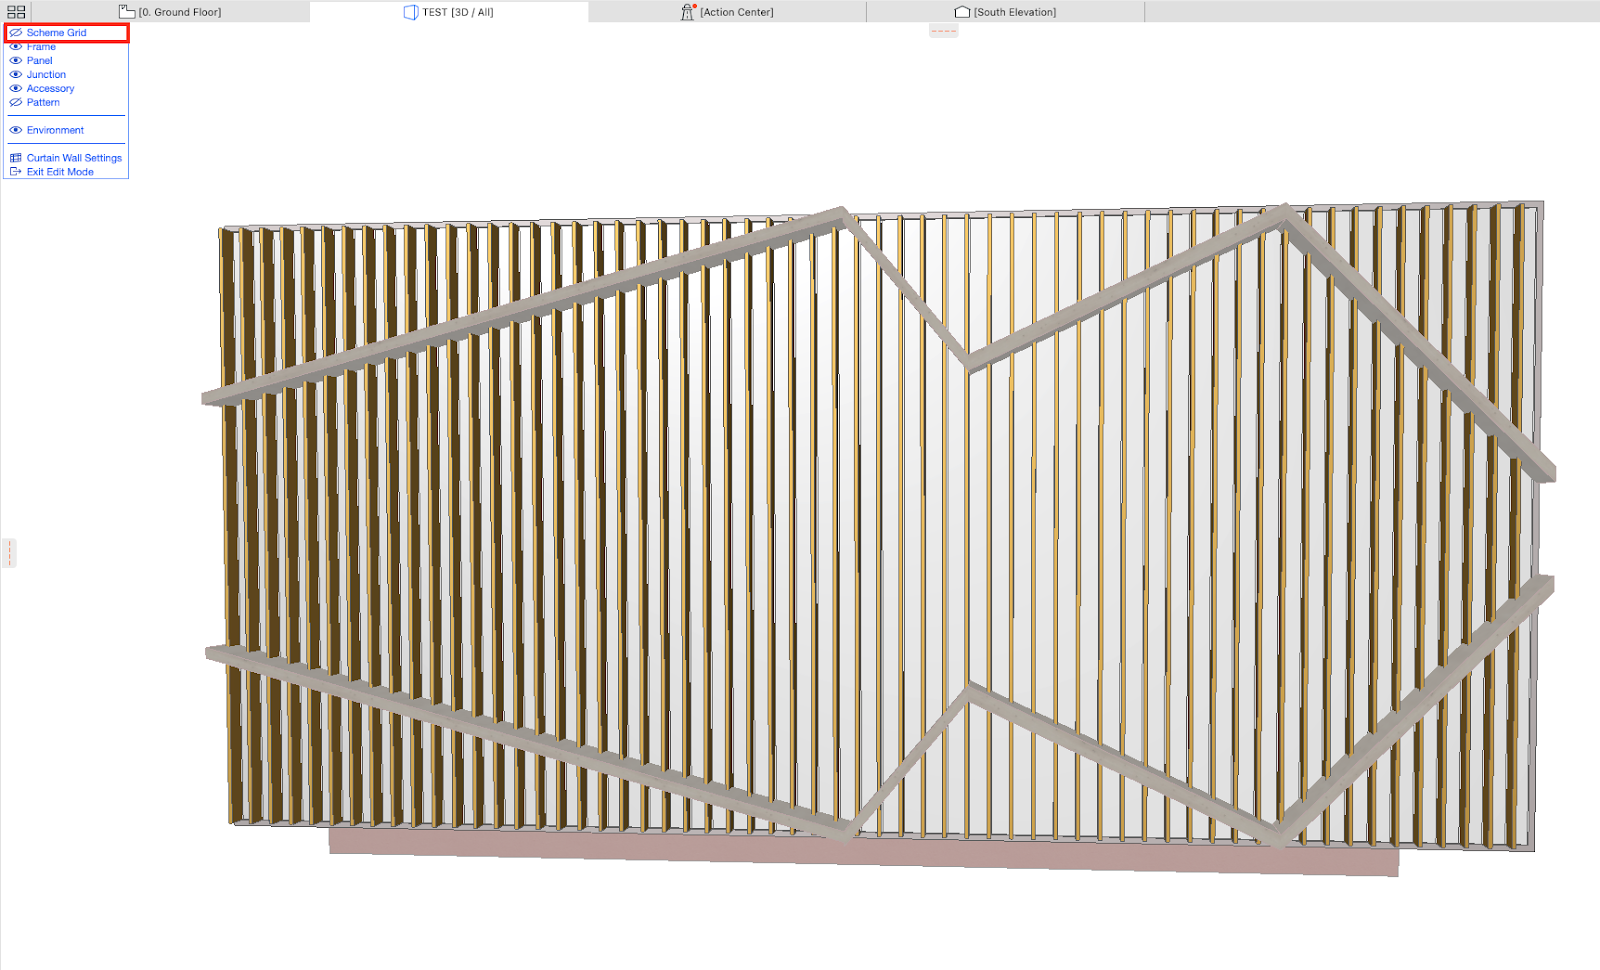Click the house icon on the South Elevation tab
This screenshot has width=1600, height=970.
coord(962,11)
